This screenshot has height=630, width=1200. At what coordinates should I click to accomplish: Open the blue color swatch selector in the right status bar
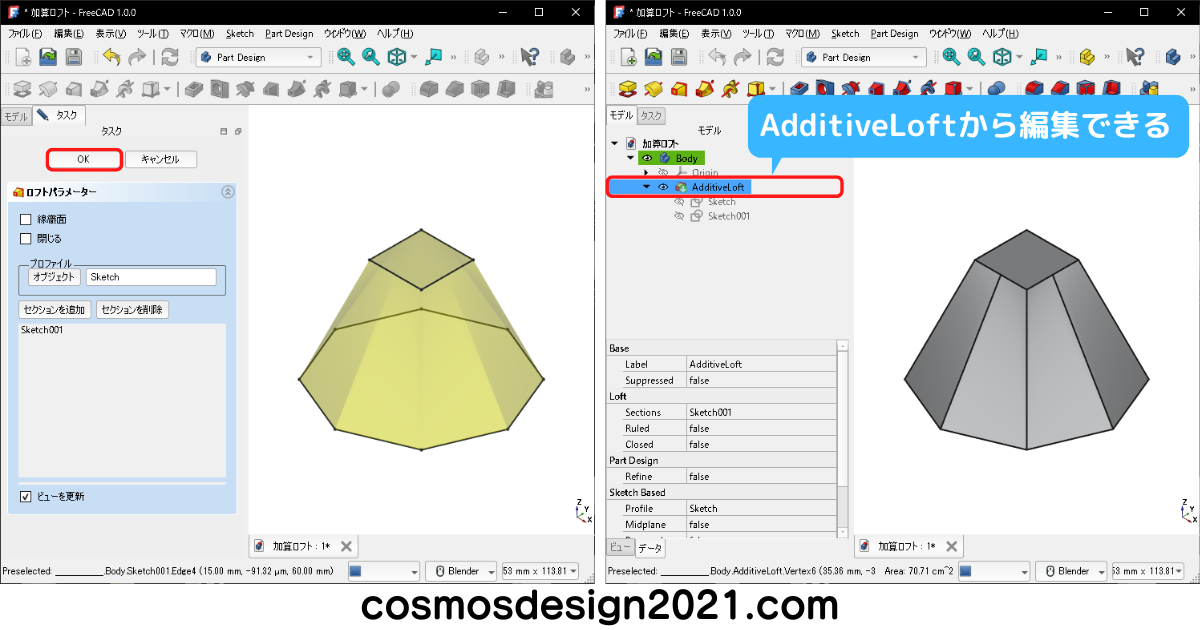[x=993, y=571]
